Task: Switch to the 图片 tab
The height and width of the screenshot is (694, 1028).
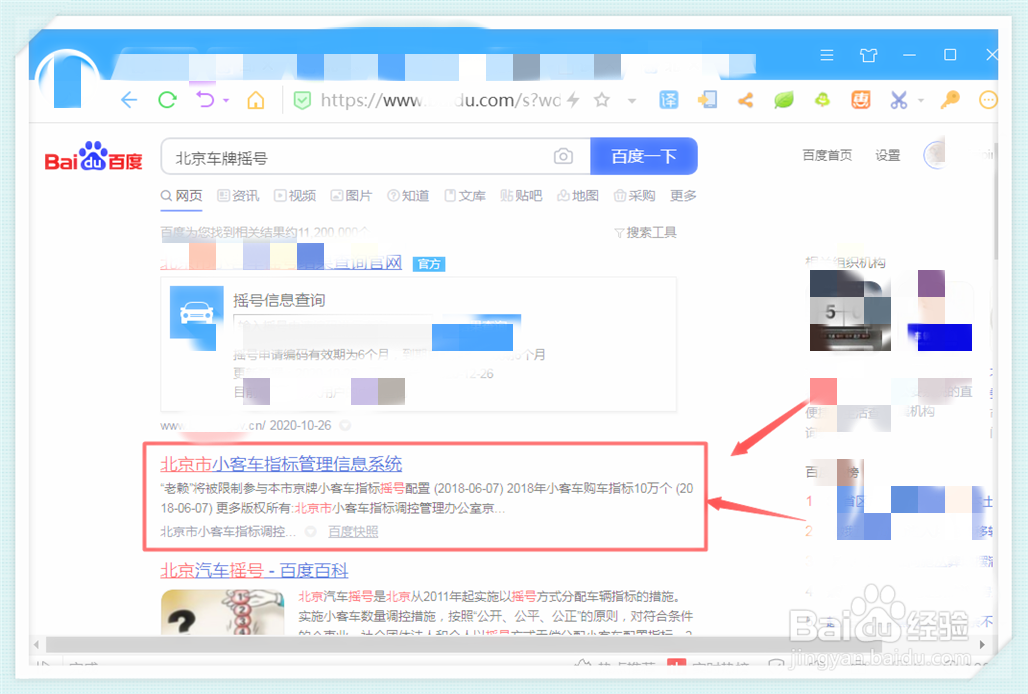Action: 351,196
